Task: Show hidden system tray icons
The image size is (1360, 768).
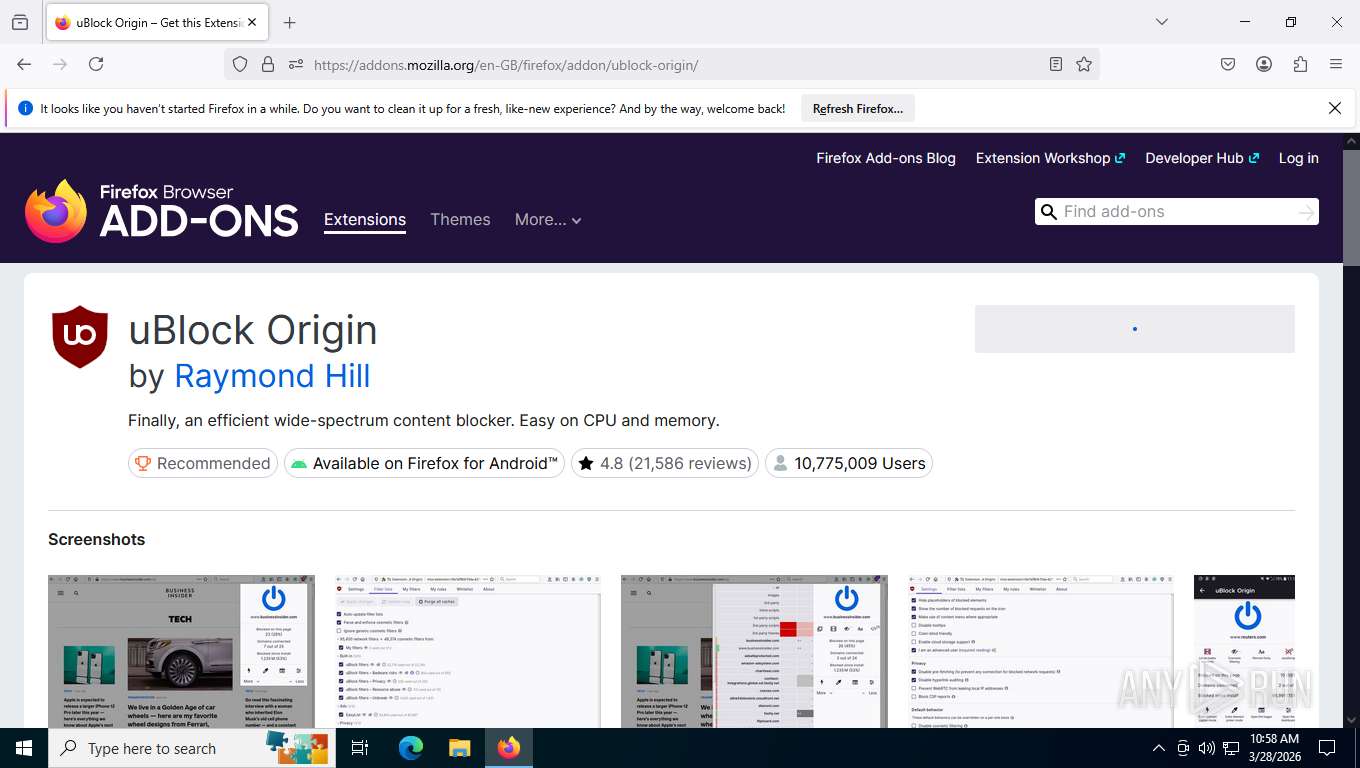Action: tap(1159, 748)
